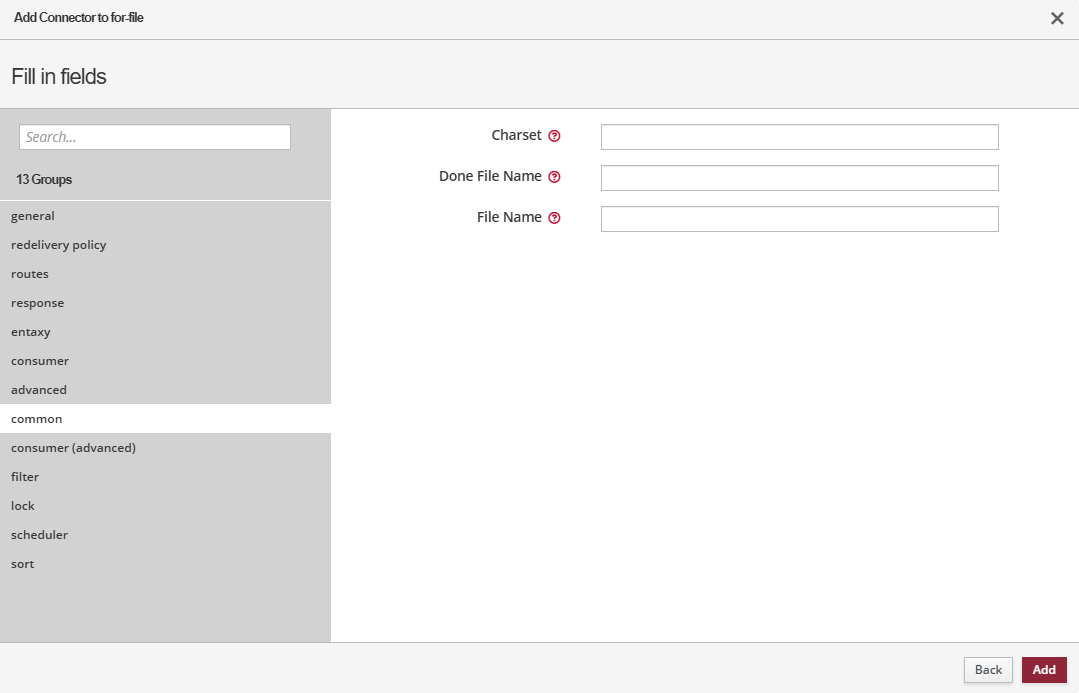Select the general group
Image resolution: width=1079 pixels, height=693 pixels.
tap(33, 216)
